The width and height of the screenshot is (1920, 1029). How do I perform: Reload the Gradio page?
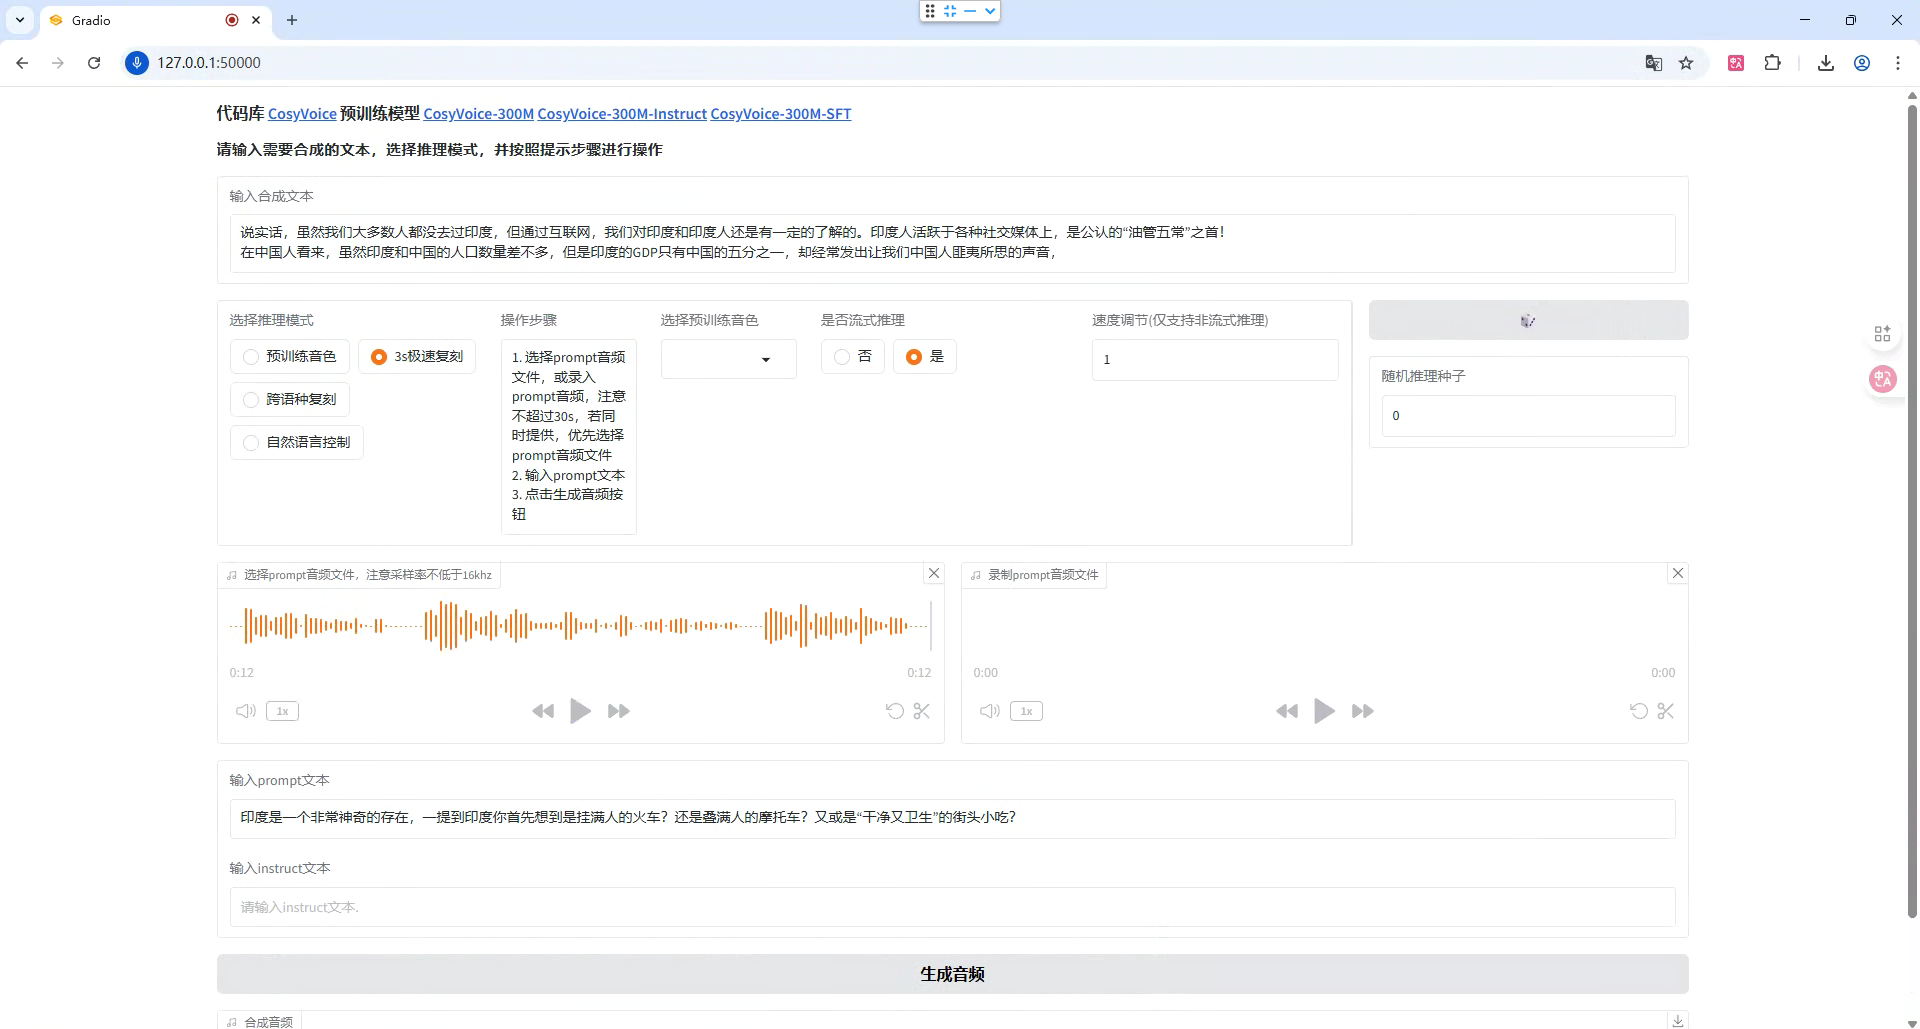94,63
